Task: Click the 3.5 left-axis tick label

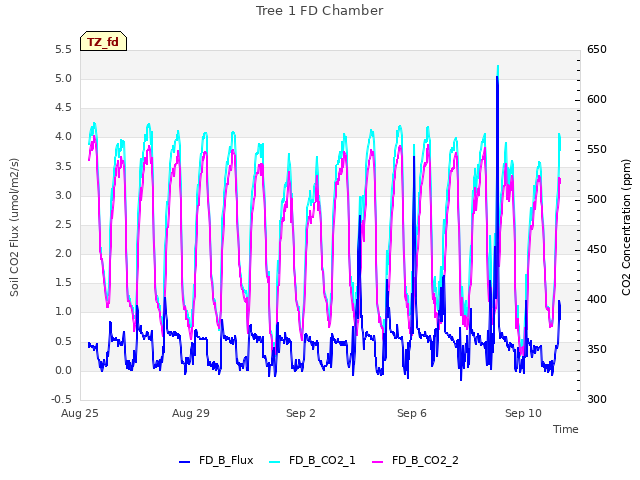Action: [x=63, y=167]
